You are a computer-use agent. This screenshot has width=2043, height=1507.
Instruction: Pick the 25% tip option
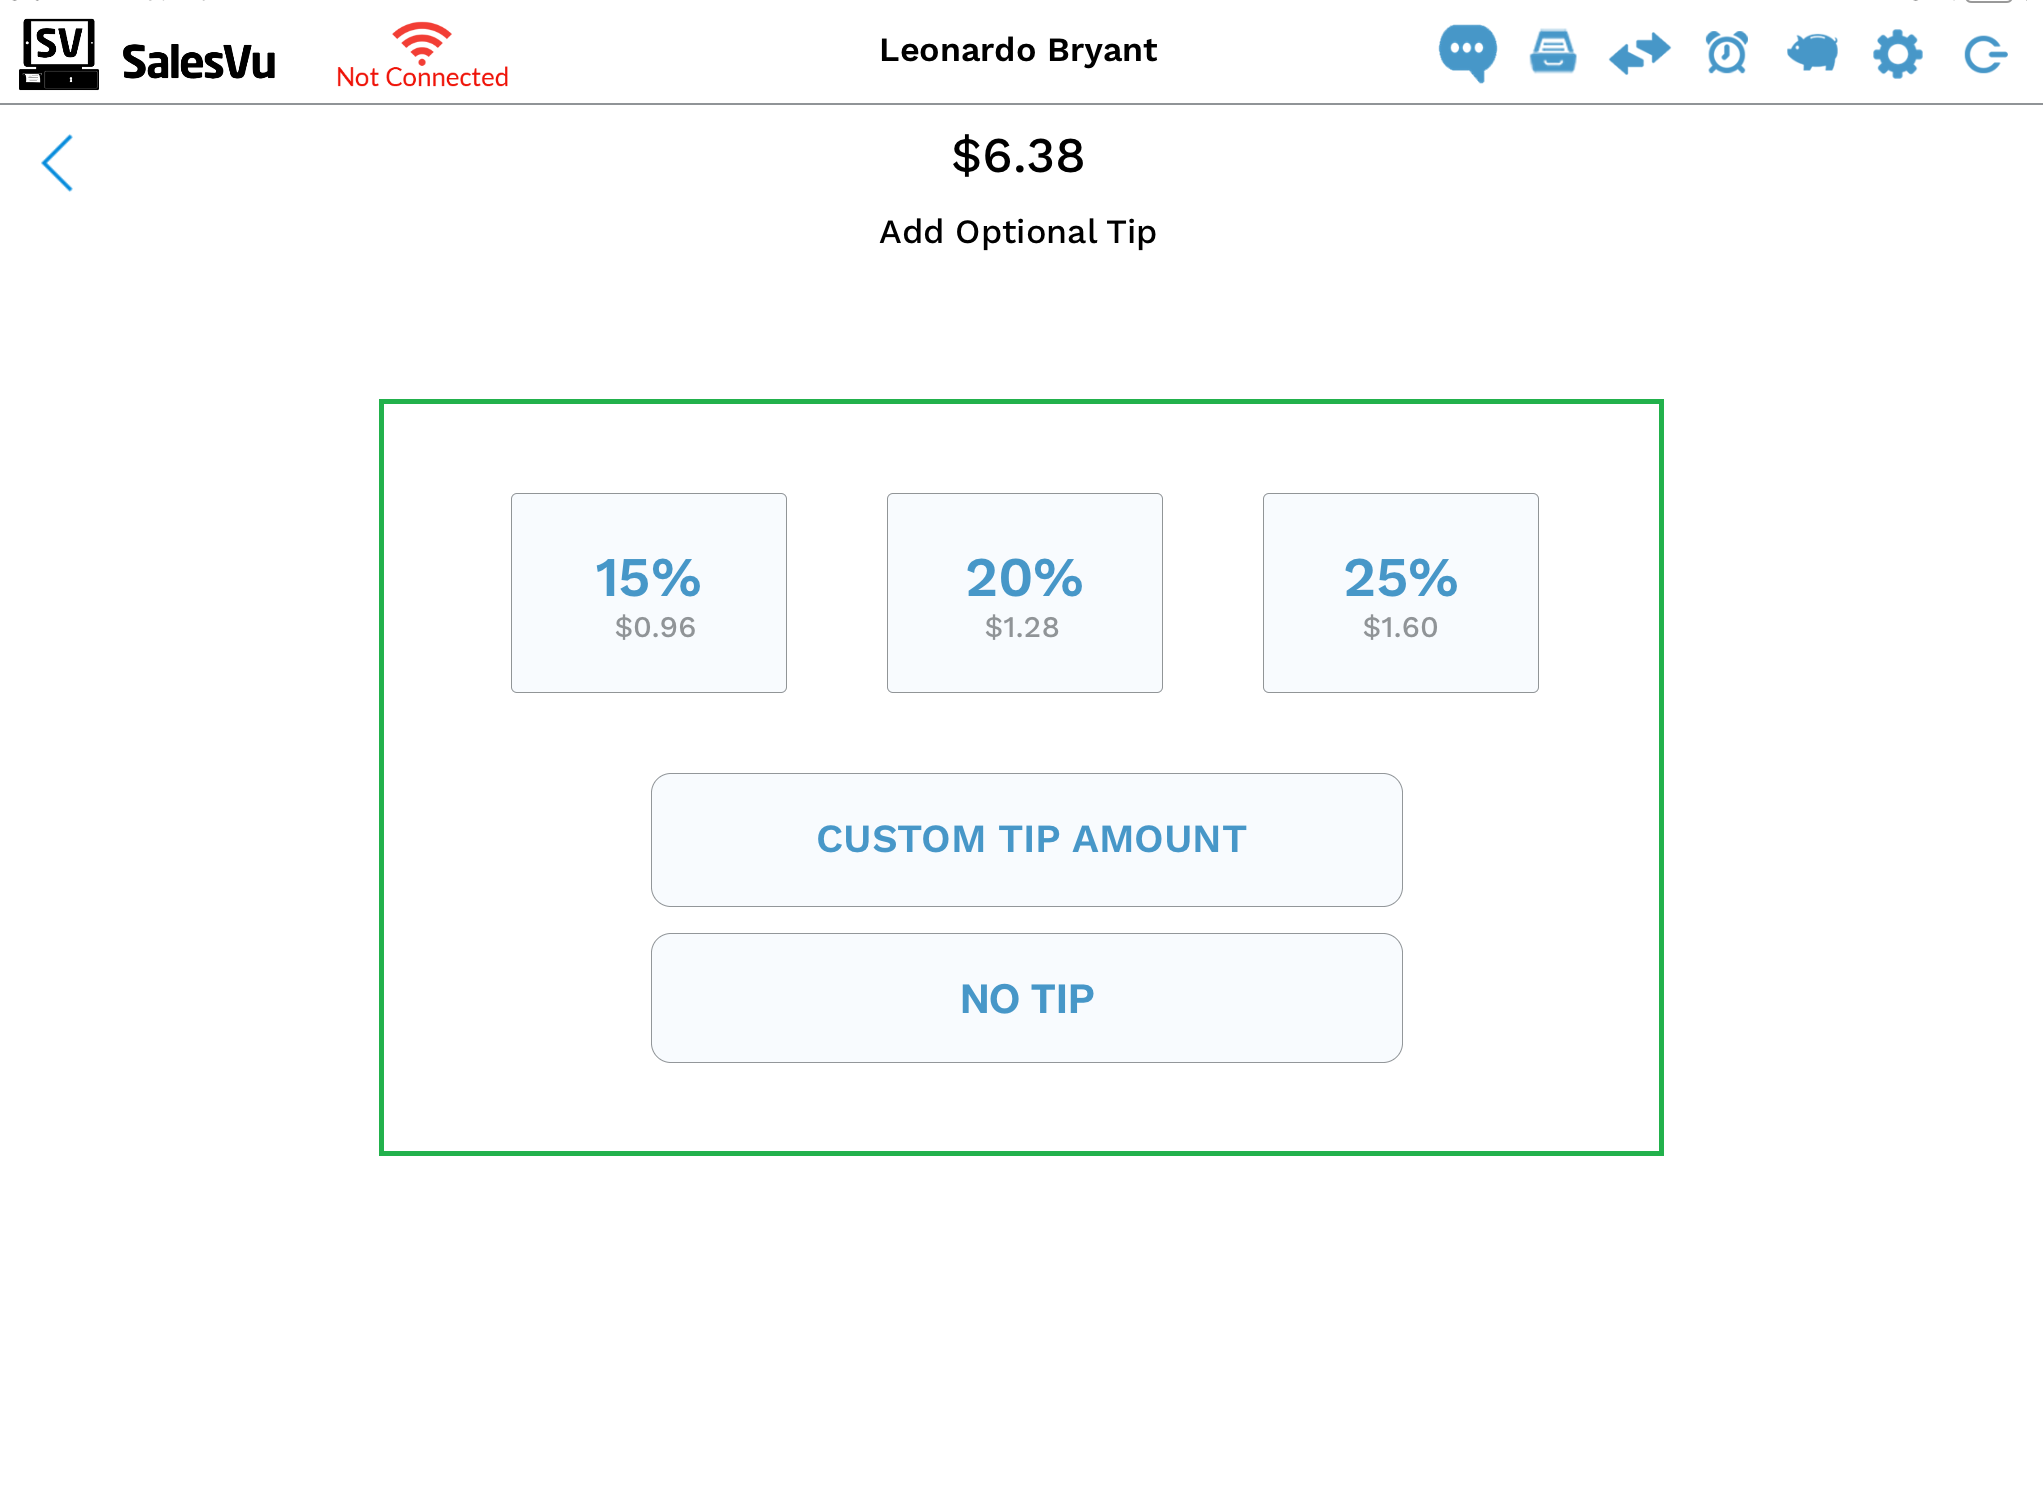click(x=1401, y=593)
